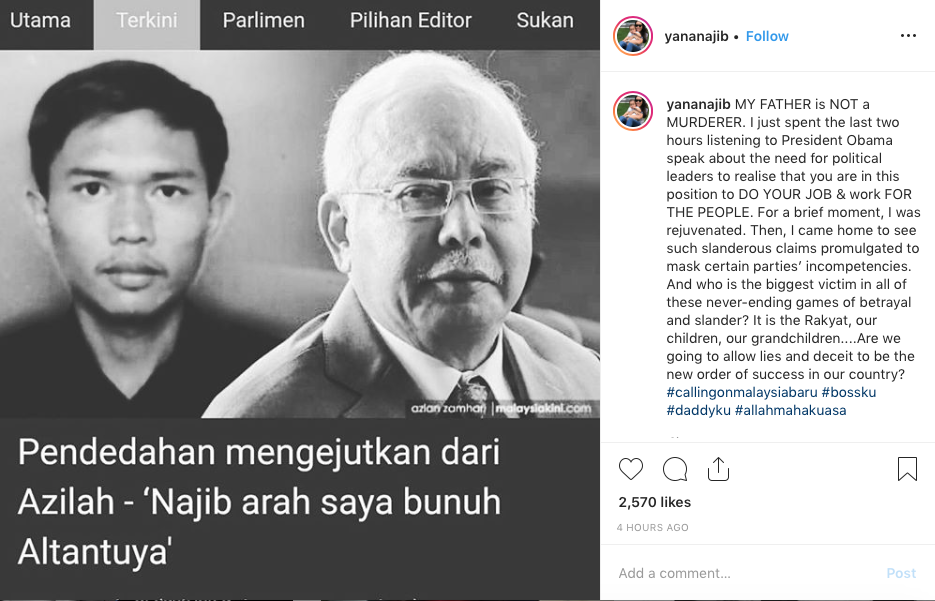The image size is (935, 601).
Task: Open yananajib username in post header
Action: tap(696, 36)
